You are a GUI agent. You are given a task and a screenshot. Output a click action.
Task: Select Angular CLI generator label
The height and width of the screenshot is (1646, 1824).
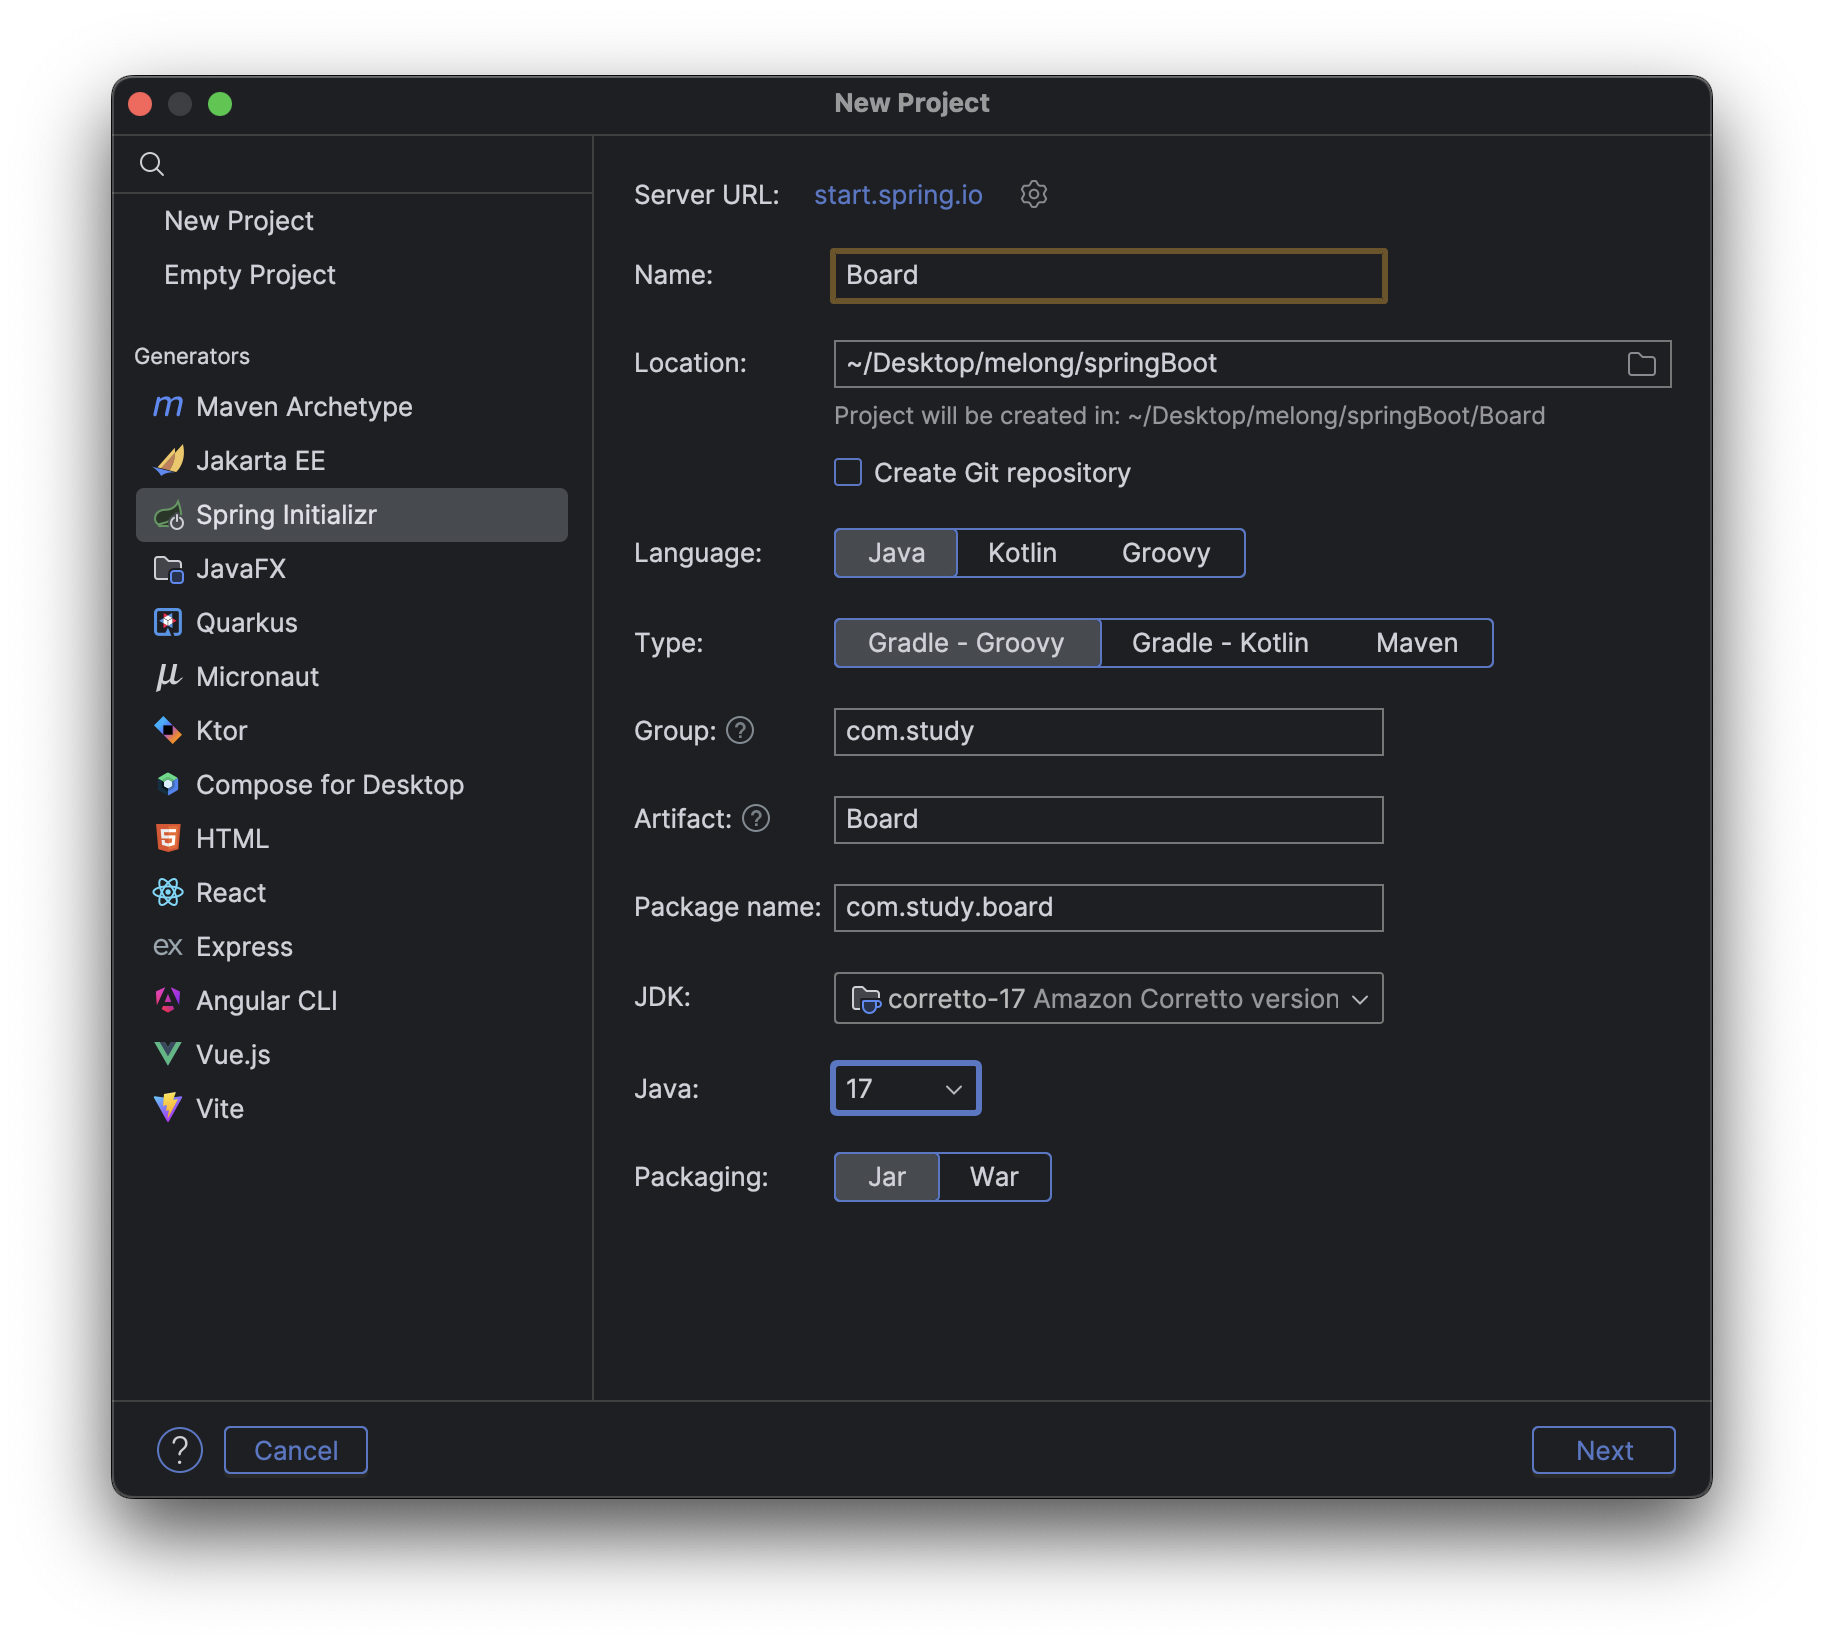pyautogui.click(x=267, y=1001)
